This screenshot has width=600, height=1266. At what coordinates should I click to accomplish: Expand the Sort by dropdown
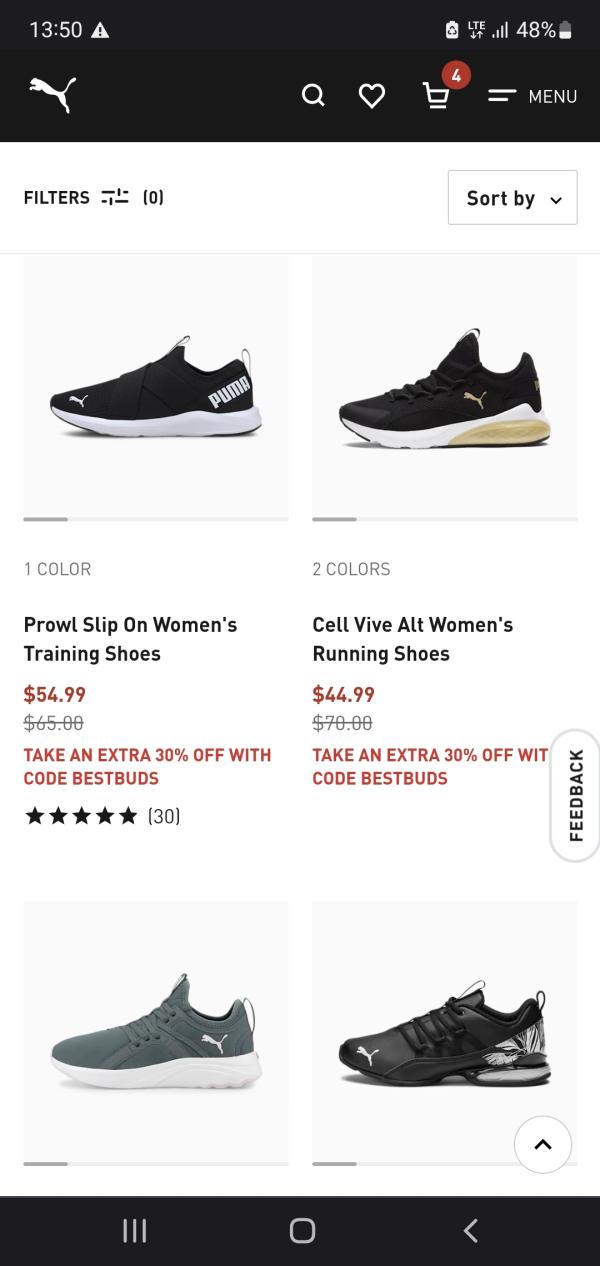pos(512,198)
